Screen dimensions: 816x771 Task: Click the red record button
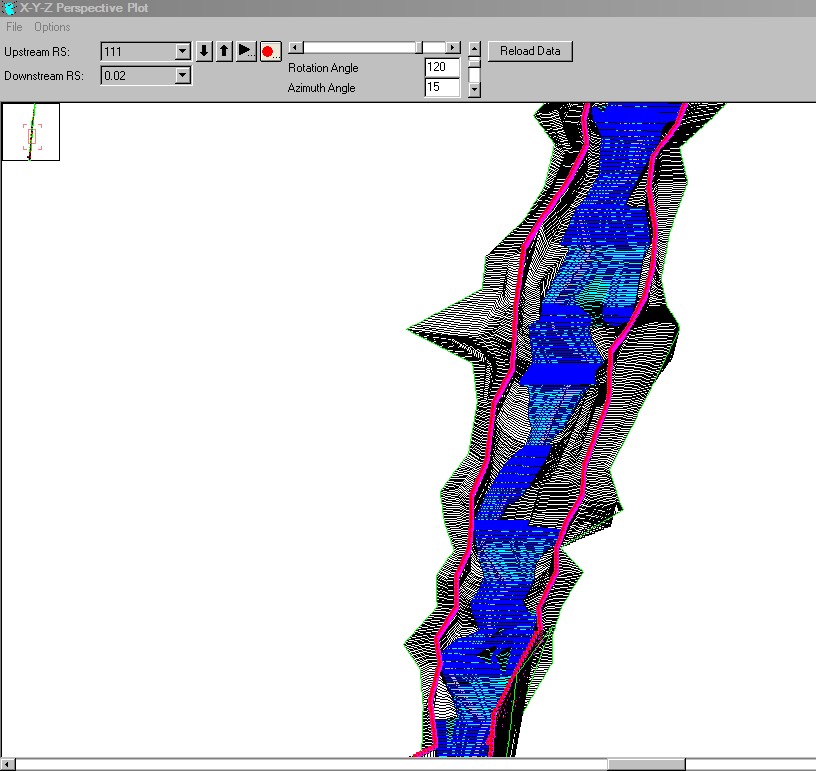(269, 51)
